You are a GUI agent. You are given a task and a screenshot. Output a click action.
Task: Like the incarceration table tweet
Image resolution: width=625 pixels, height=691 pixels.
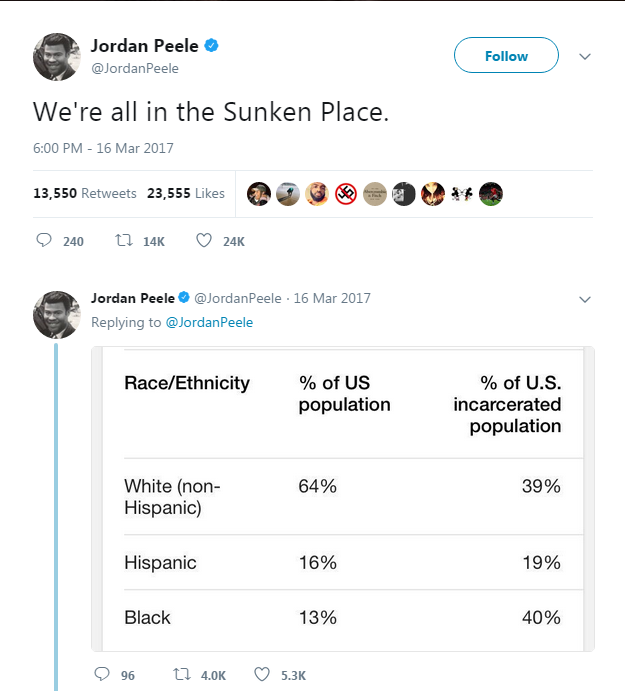coord(262,675)
